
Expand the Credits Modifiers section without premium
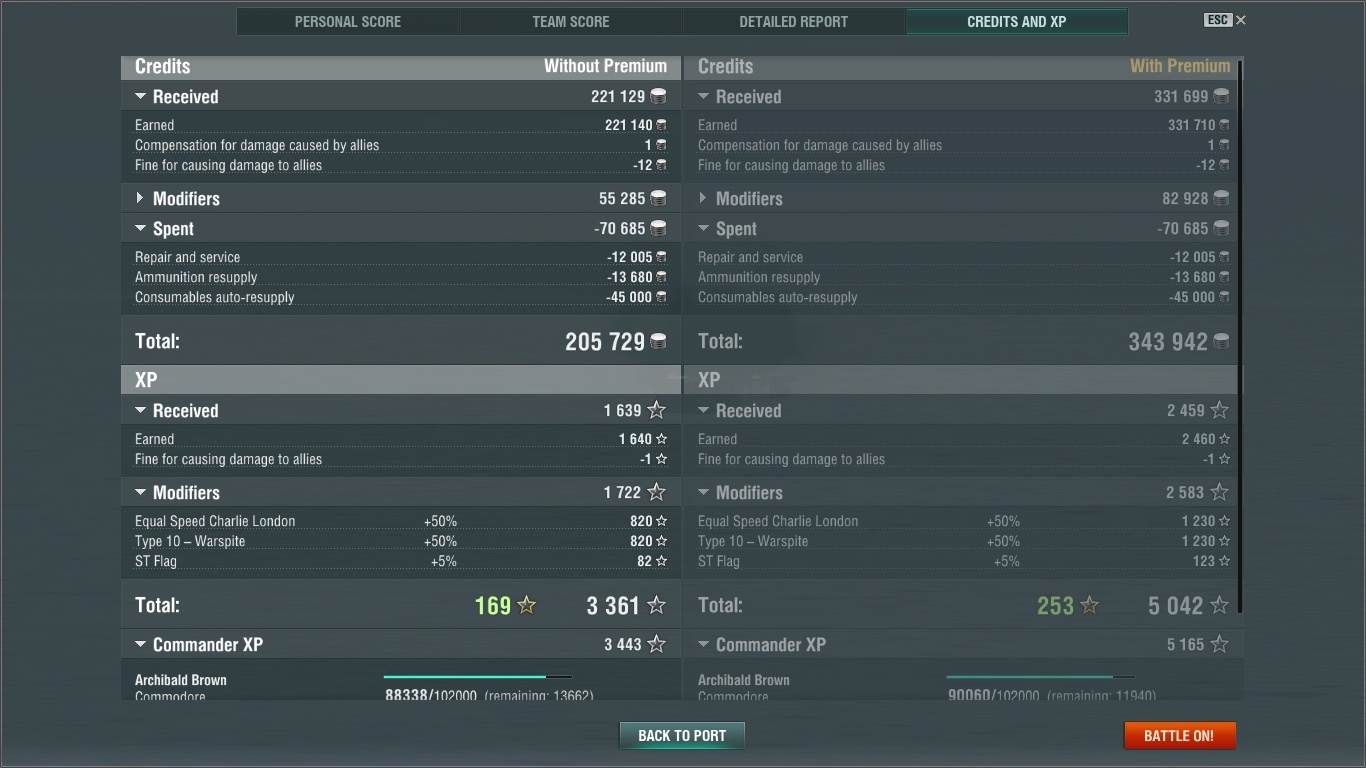140,199
